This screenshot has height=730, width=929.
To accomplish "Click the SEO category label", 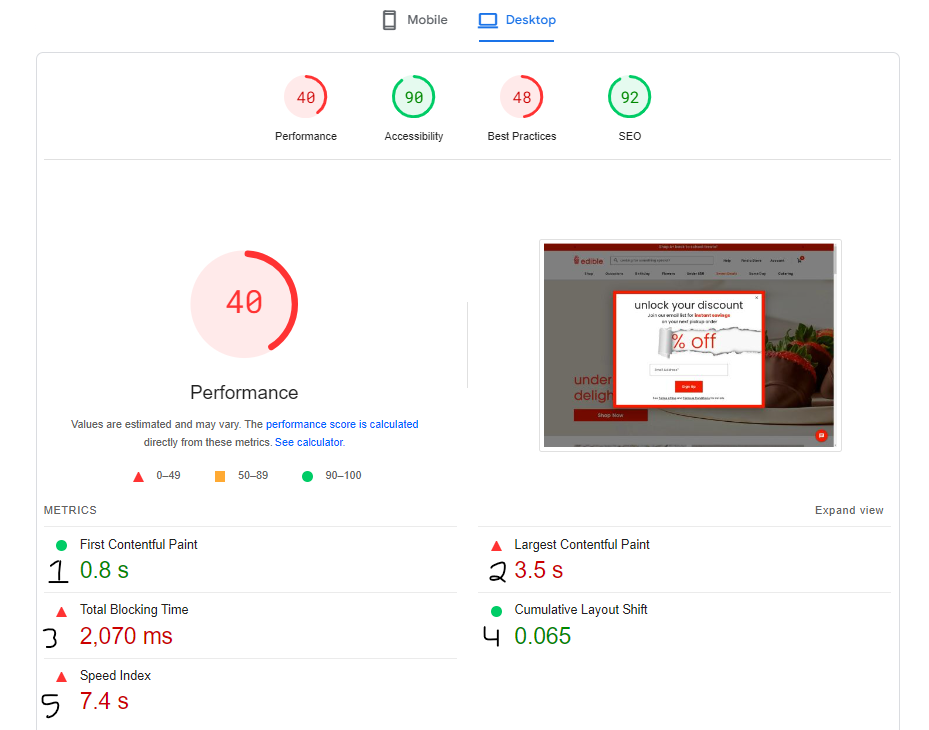I will (629, 136).
